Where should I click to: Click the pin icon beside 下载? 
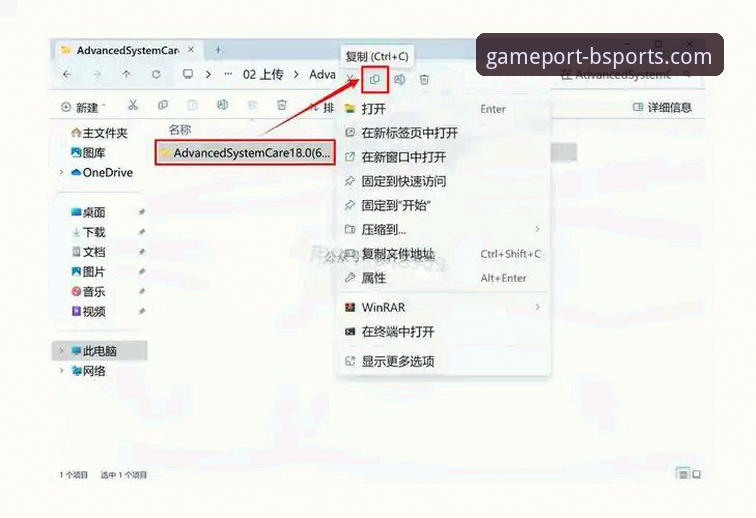pyautogui.click(x=142, y=232)
